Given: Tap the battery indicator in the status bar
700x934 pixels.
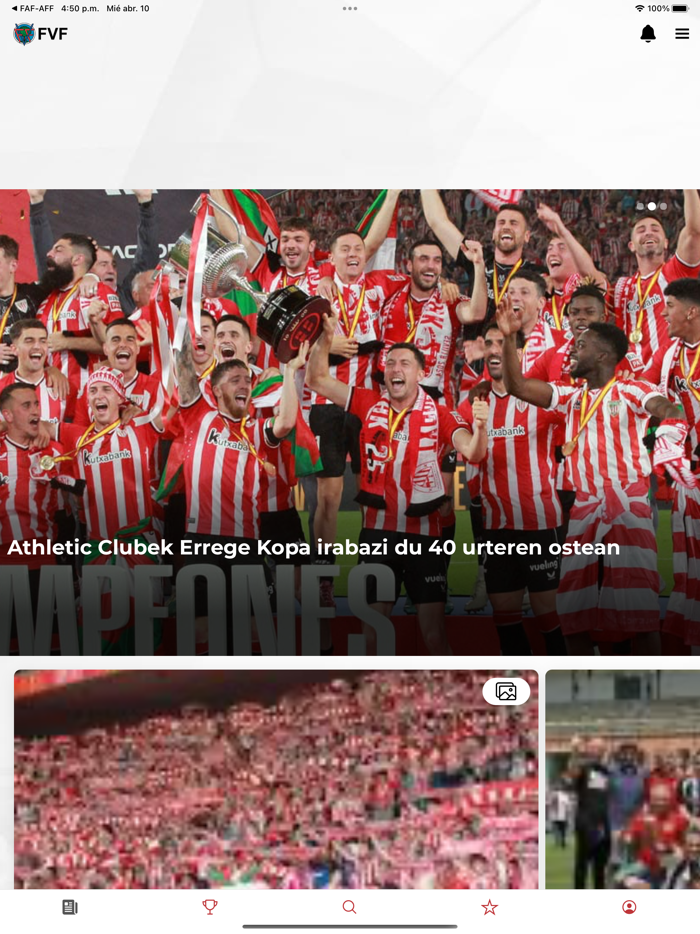Looking at the screenshot, I should 680,8.
